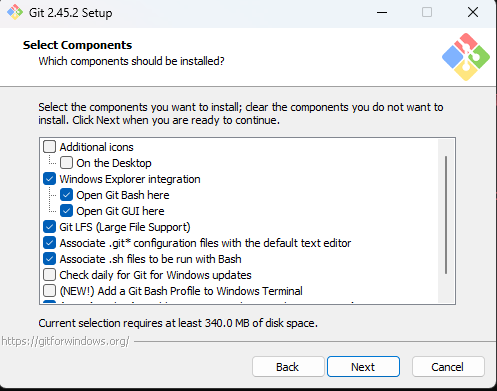Click the components list scrollbar thumb
This screenshot has height=391, width=497.
click(446, 215)
